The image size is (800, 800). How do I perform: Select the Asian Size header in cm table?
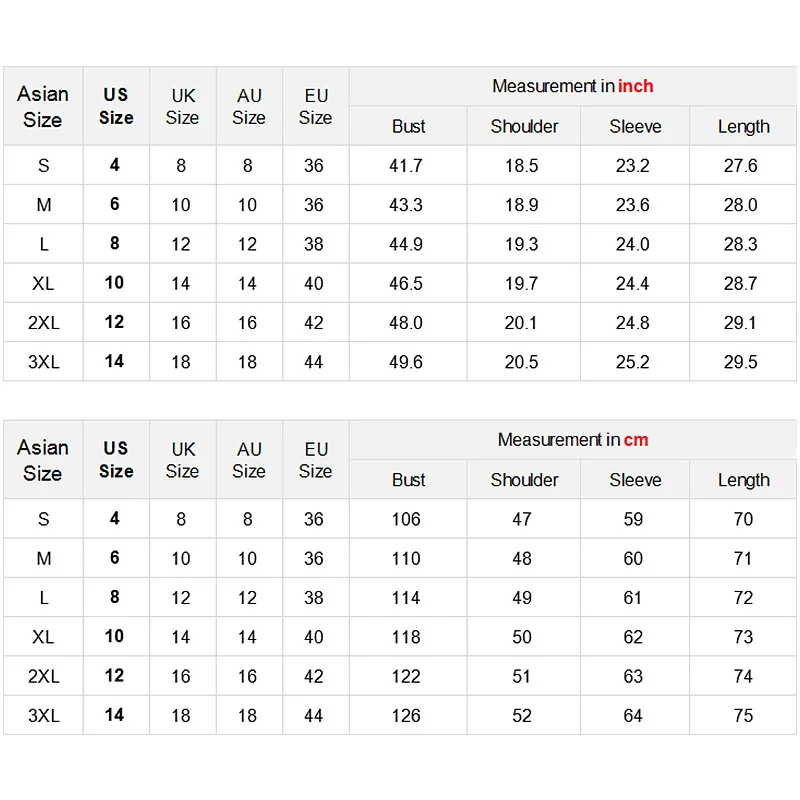tap(43, 460)
